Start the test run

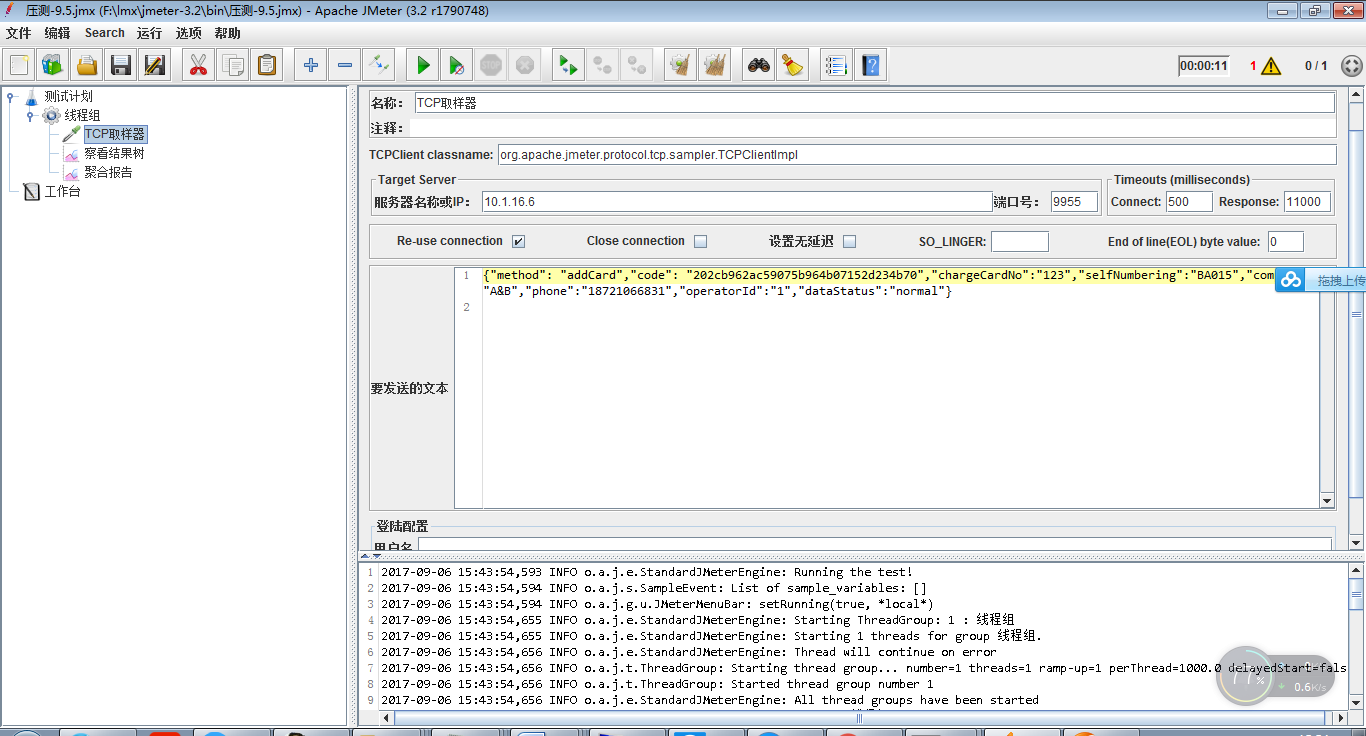421,64
